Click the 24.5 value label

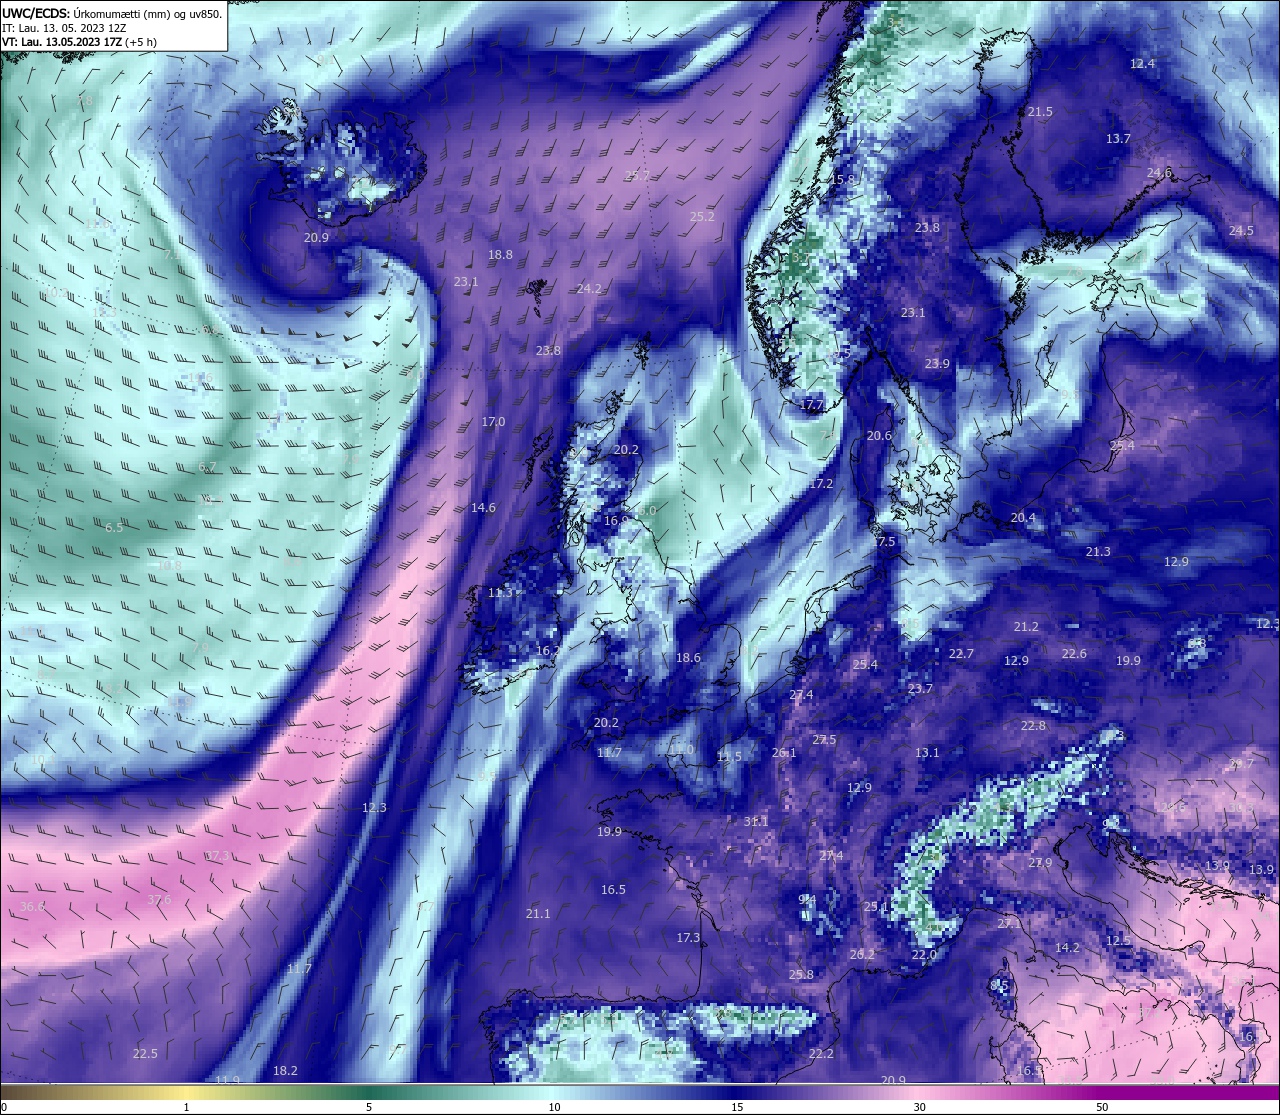click(1240, 230)
